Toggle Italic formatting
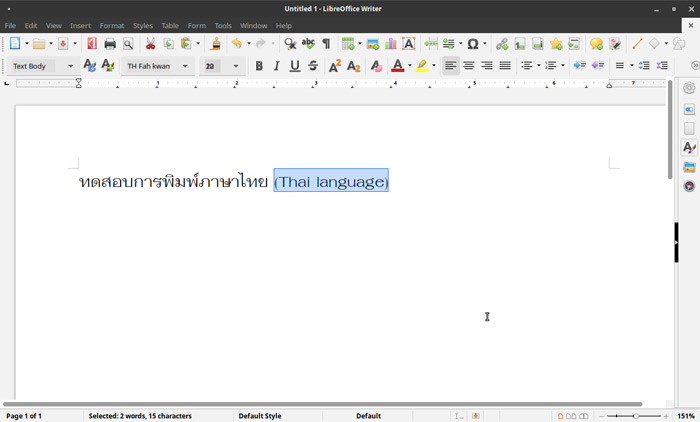Image resolution: width=700 pixels, height=422 pixels. tap(277, 66)
